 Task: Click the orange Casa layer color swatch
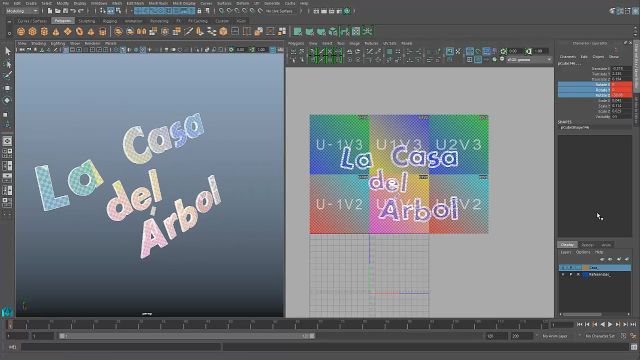pyautogui.click(x=586, y=268)
